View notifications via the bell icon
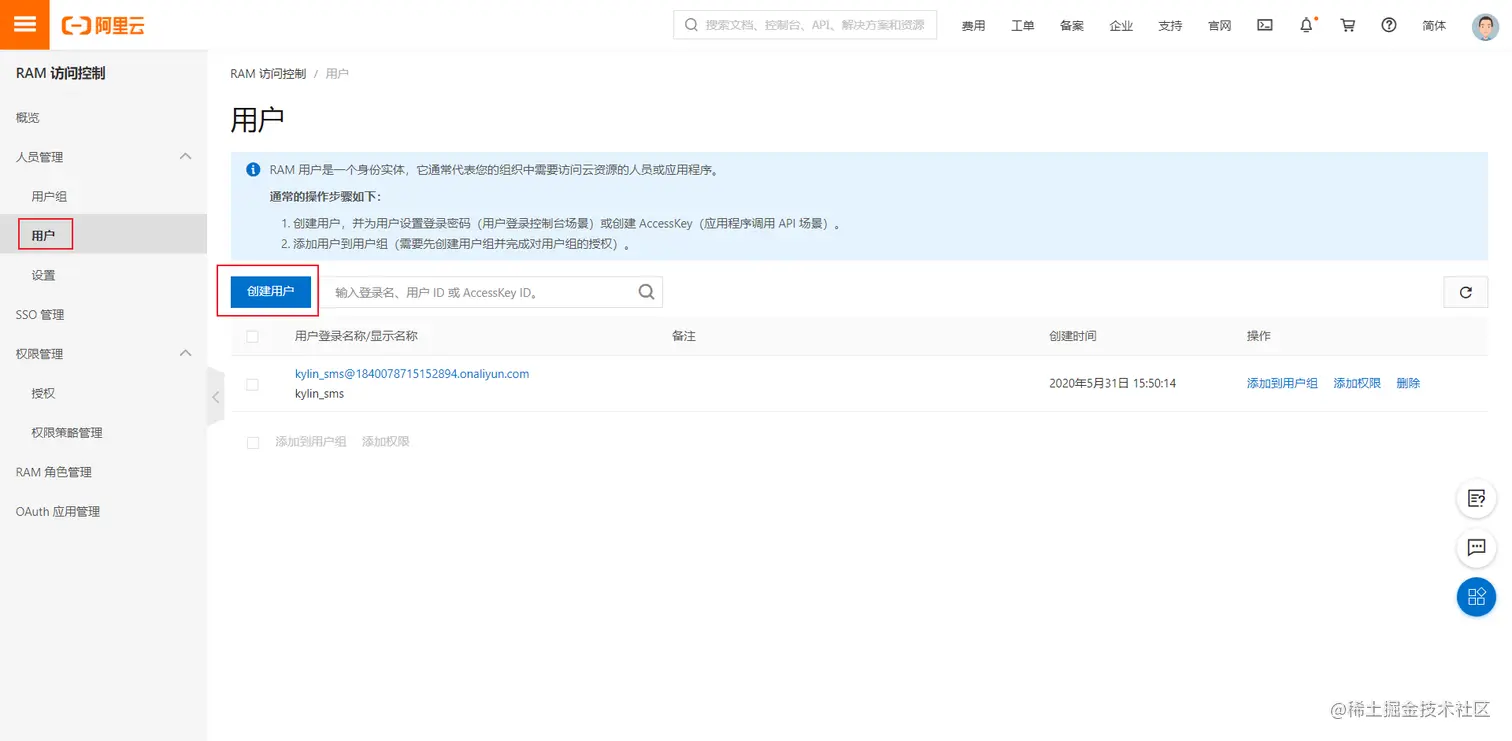1512x741 pixels. pos(1306,26)
